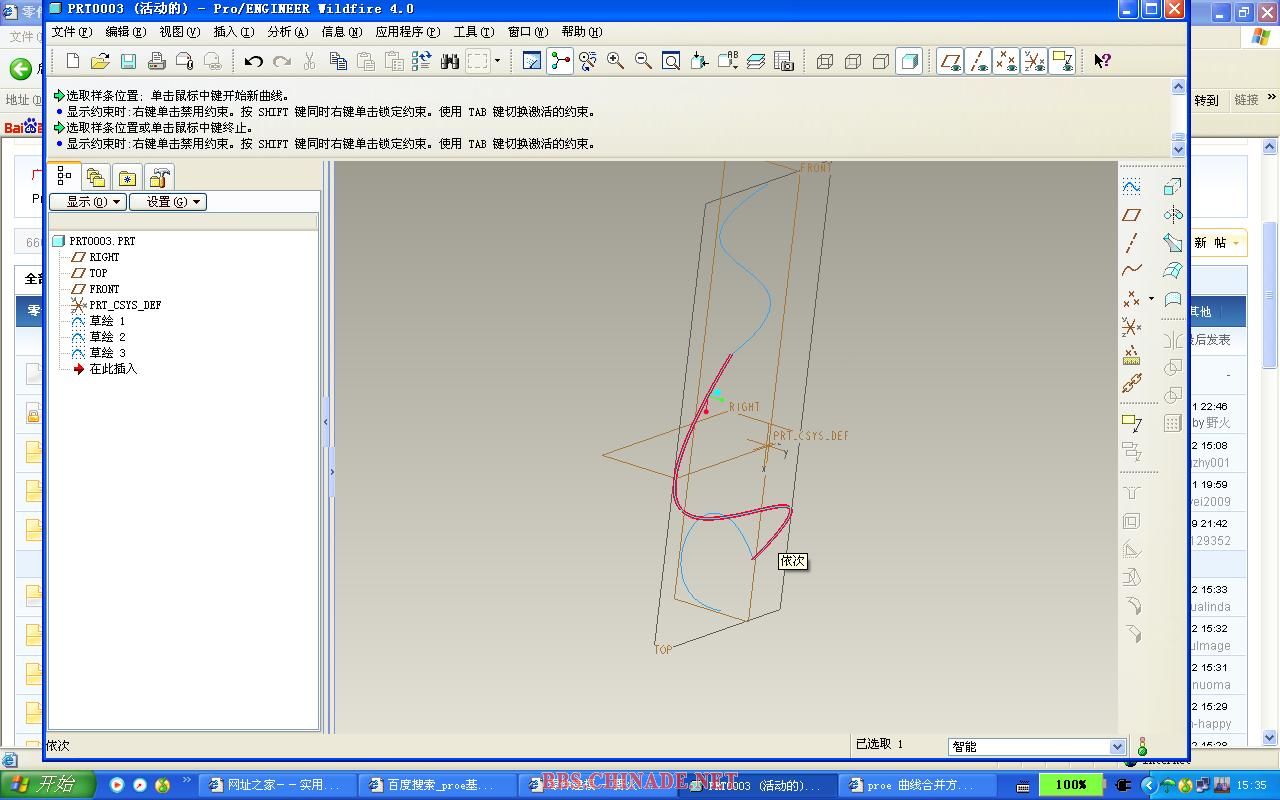
Task: Switch to shaded display mode
Action: click(909, 61)
